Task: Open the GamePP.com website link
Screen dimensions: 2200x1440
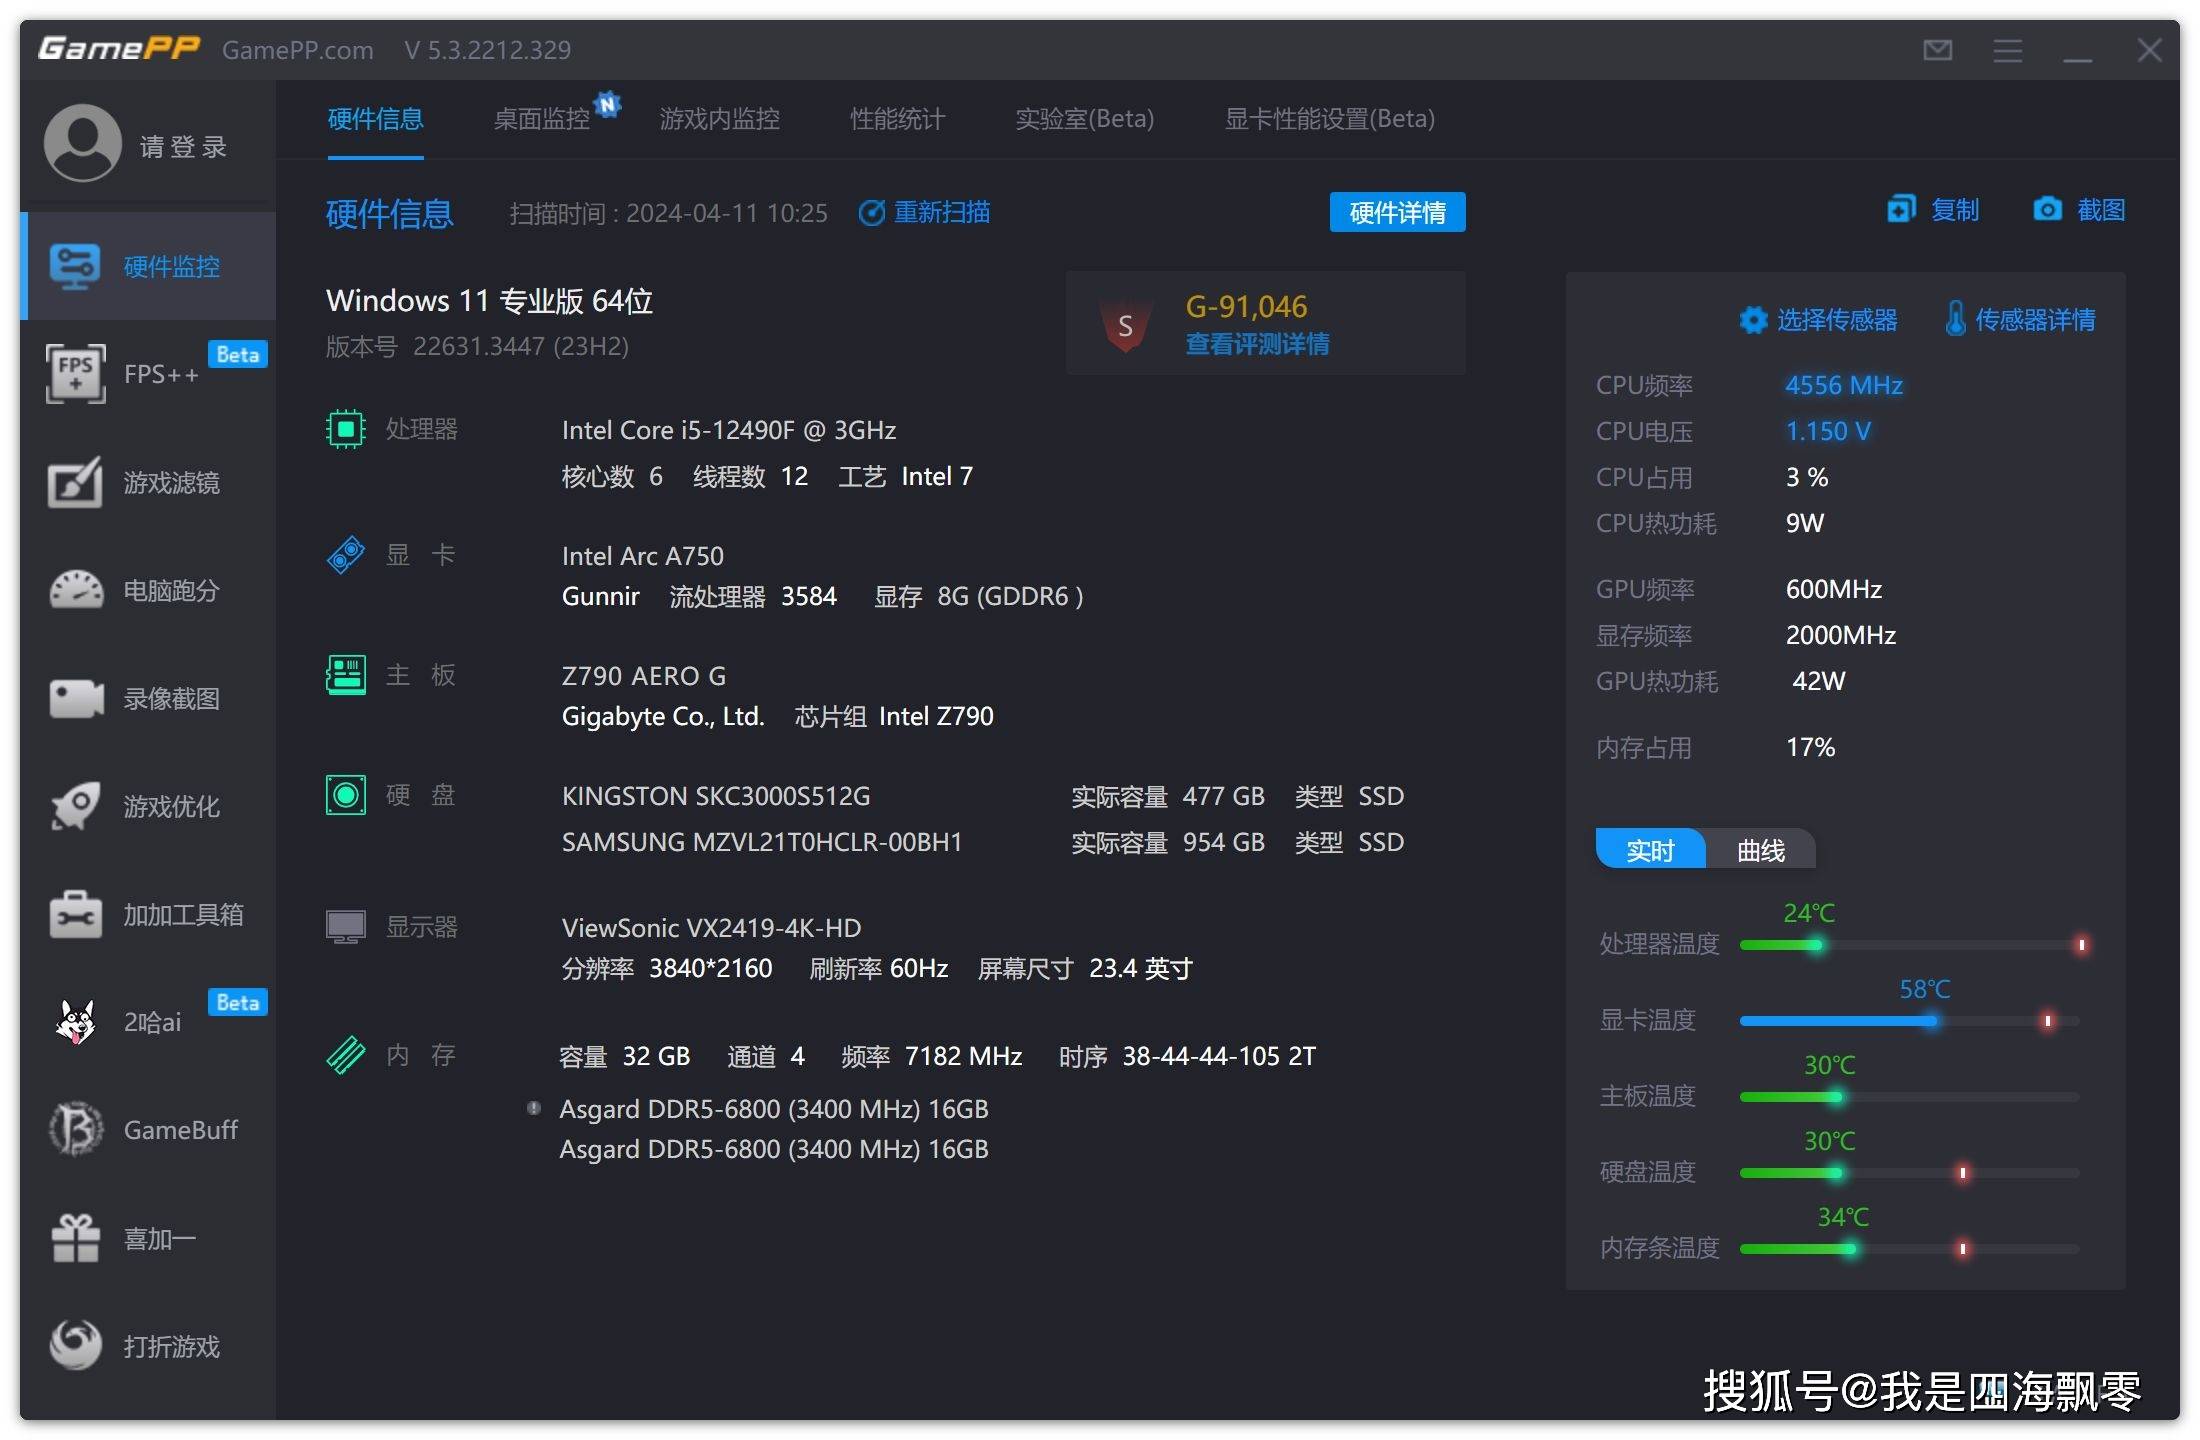Action: [x=298, y=50]
